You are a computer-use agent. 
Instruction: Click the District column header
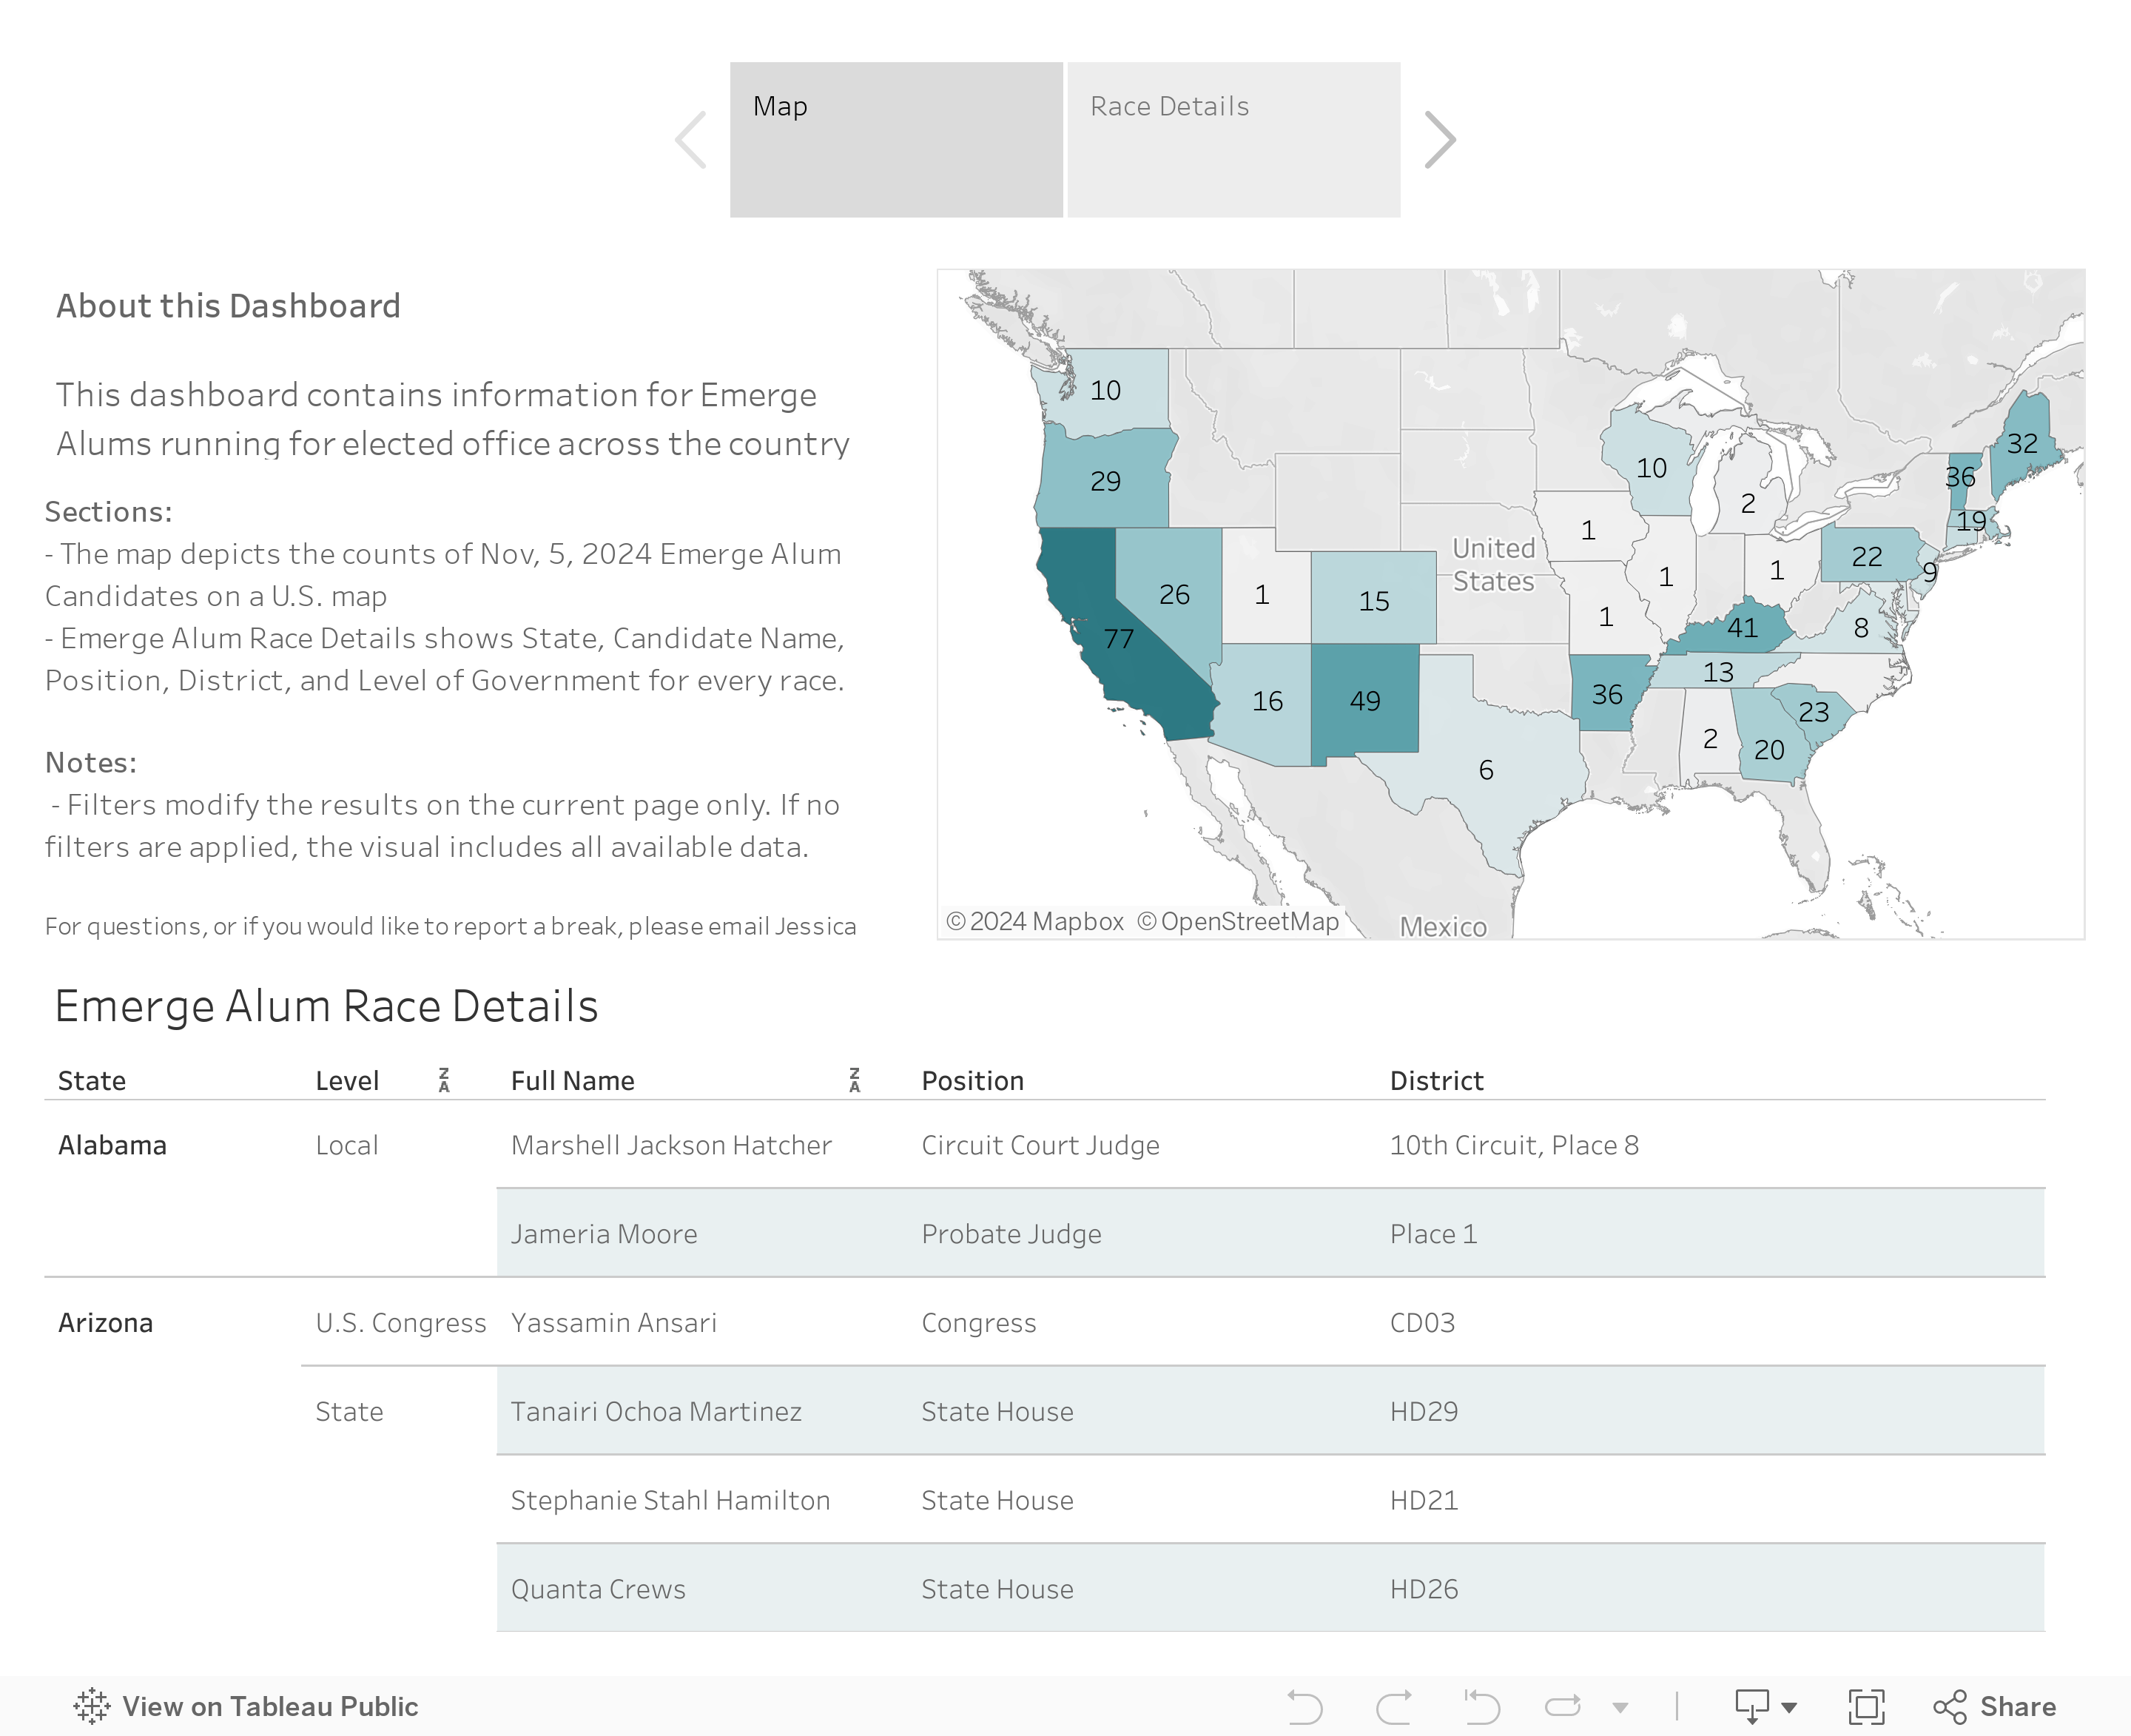click(1436, 1080)
